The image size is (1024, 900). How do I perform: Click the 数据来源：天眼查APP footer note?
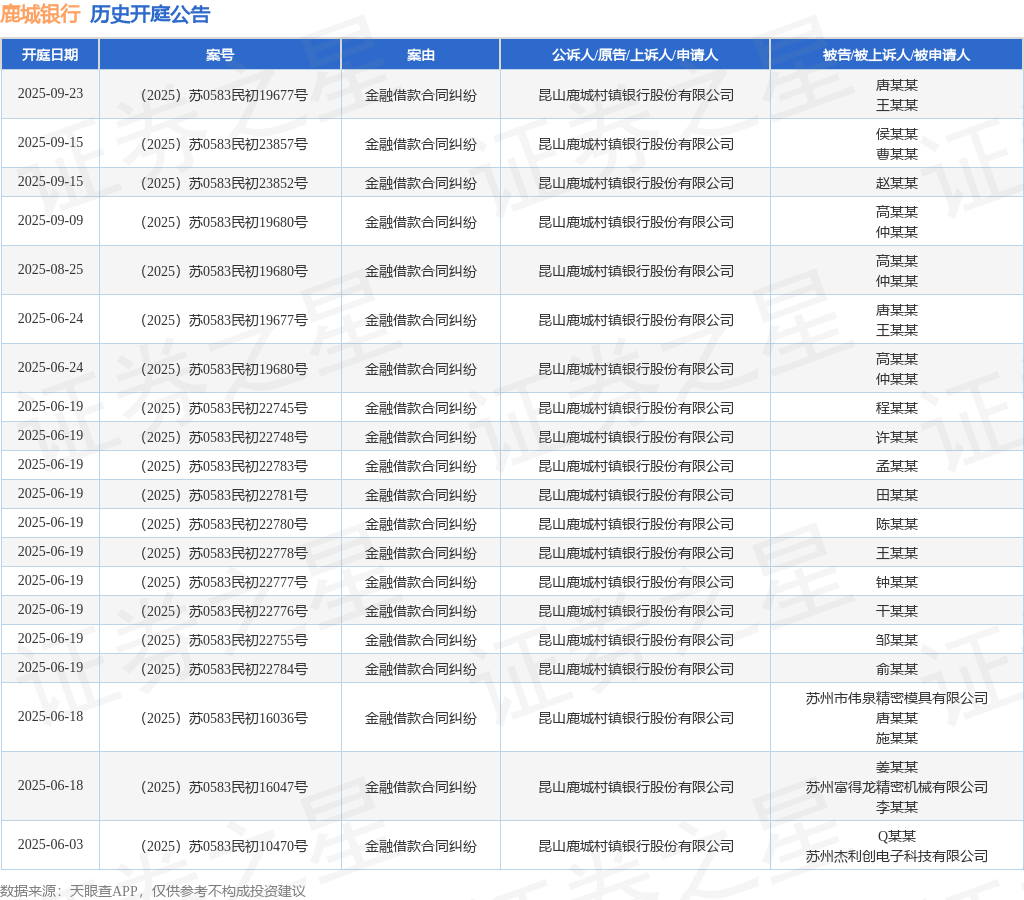pos(153,891)
